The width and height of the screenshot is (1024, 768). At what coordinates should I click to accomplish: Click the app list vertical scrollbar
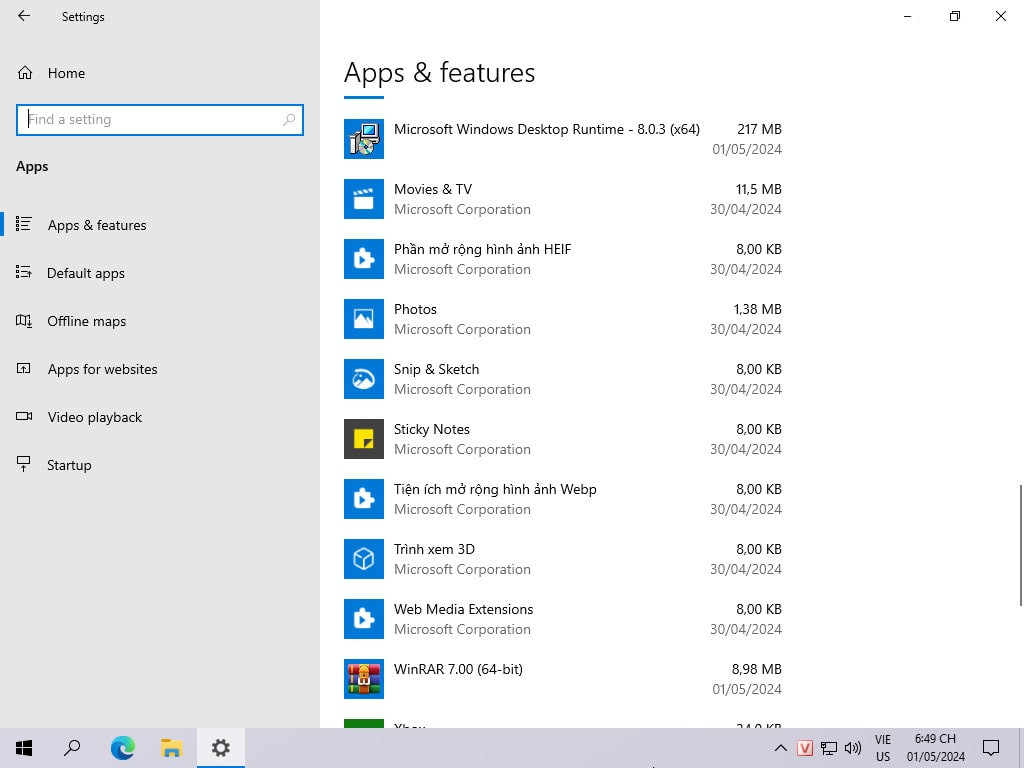pos(1020,545)
